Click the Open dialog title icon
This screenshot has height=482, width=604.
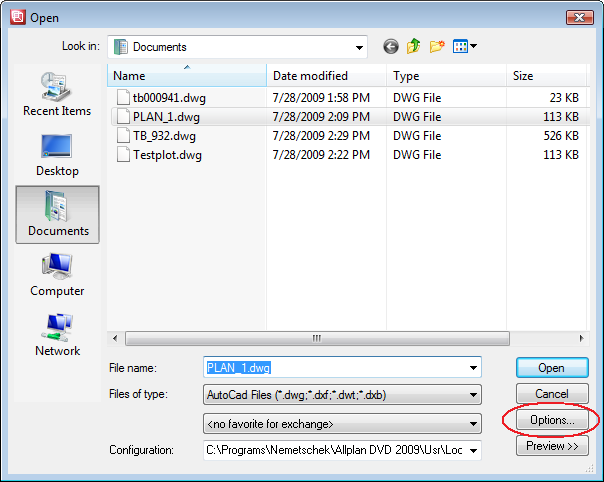tap(18, 17)
